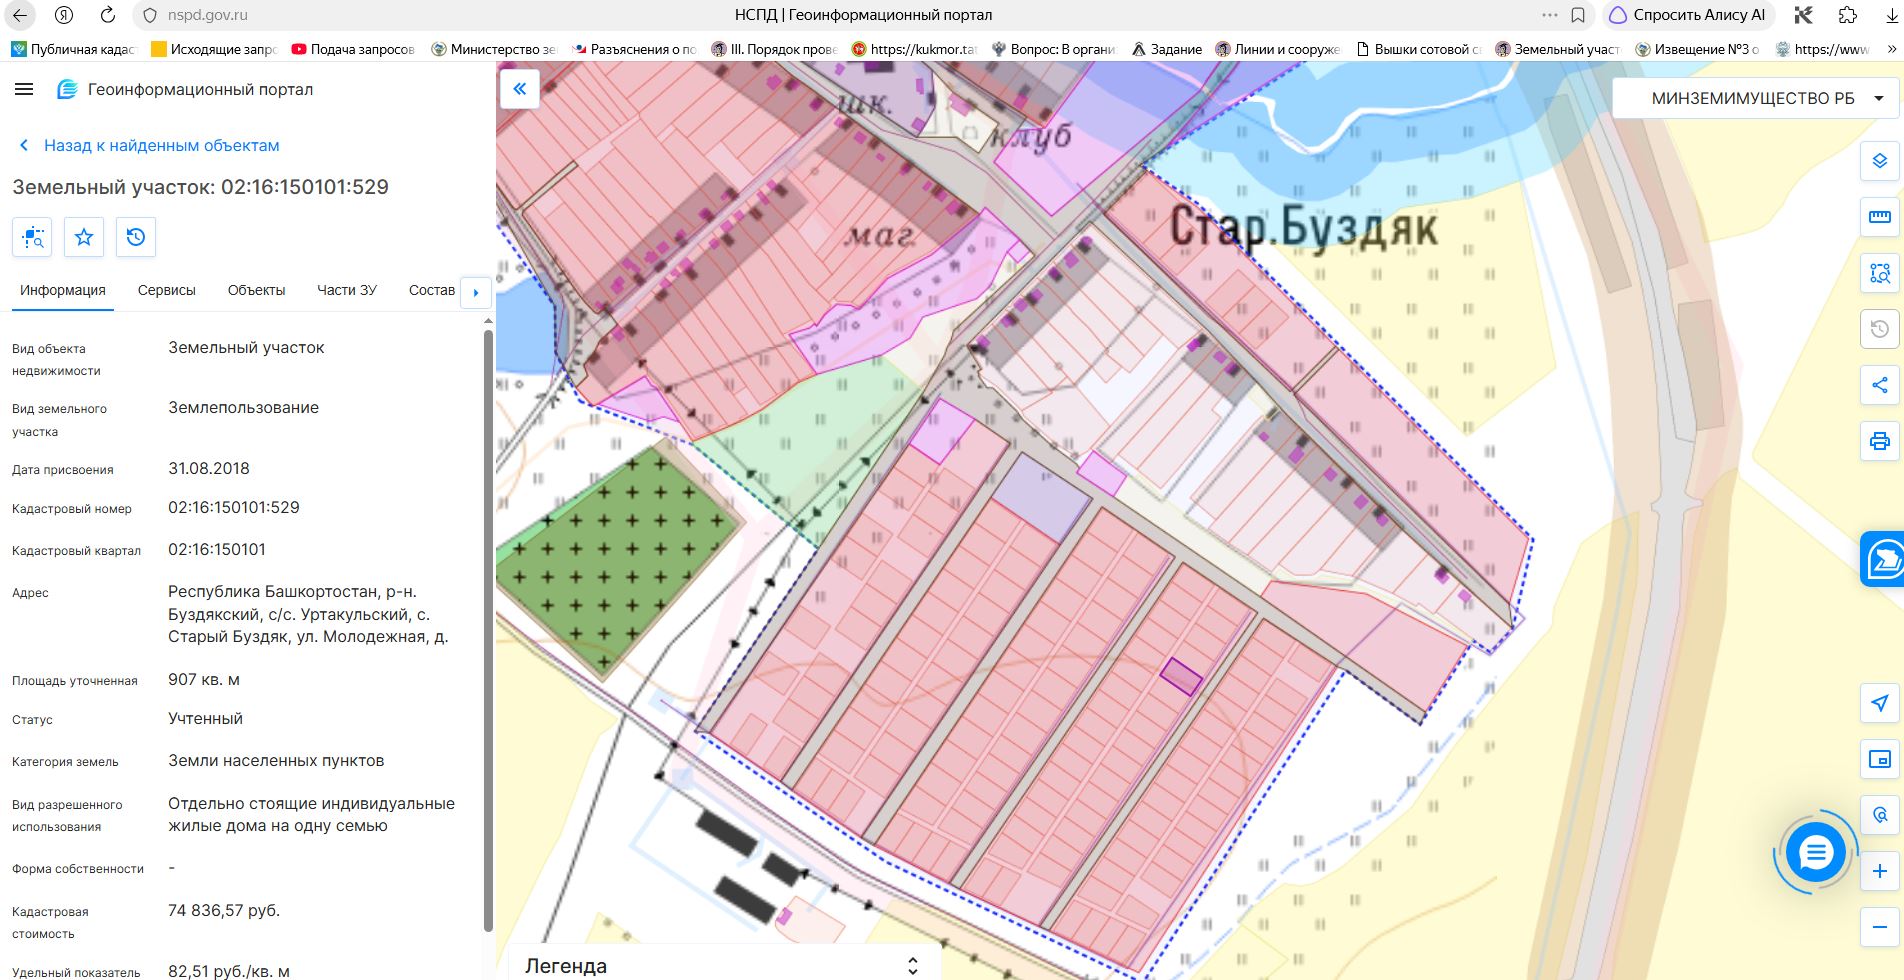Activate the area search tool on map
The height and width of the screenshot is (980, 1904).
(x=1880, y=273)
